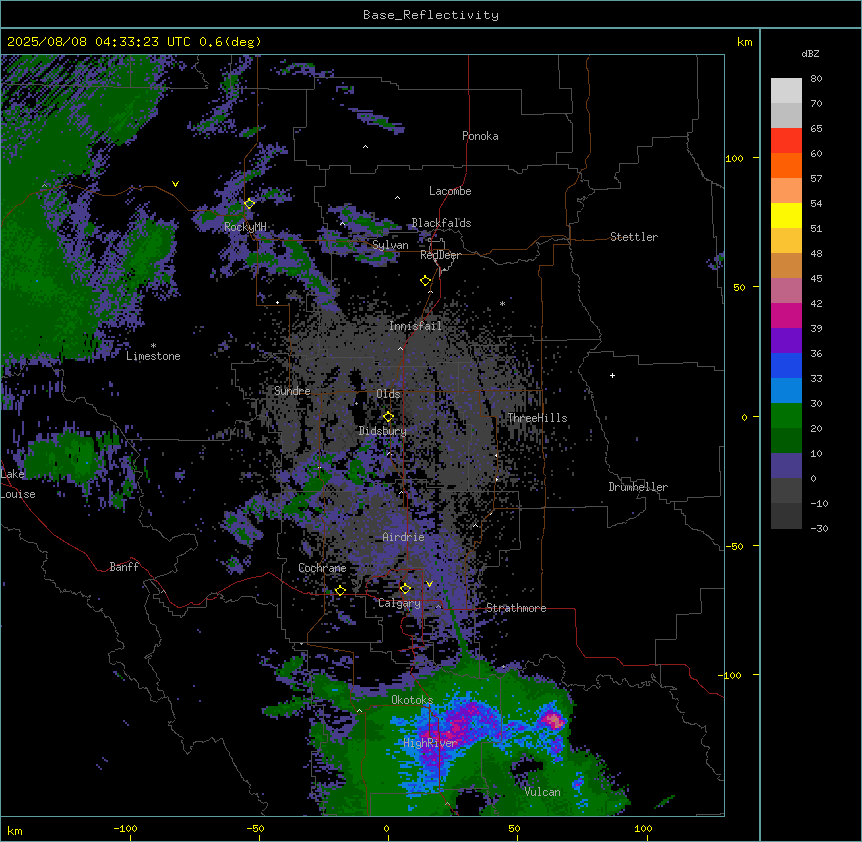The width and height of the screenshot is (862, 842).
Task: Click the Cochrane town label
Action: tap(322, 568)
